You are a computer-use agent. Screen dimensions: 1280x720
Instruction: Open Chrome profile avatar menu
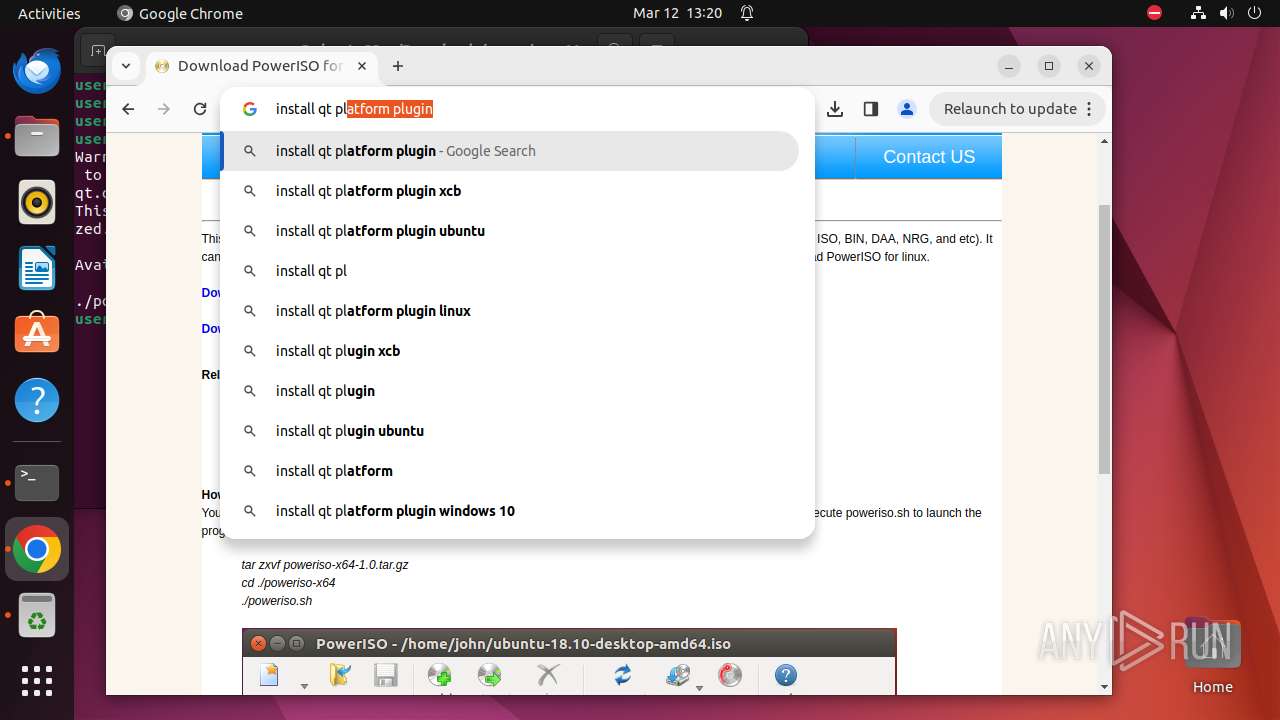(907, 109)
